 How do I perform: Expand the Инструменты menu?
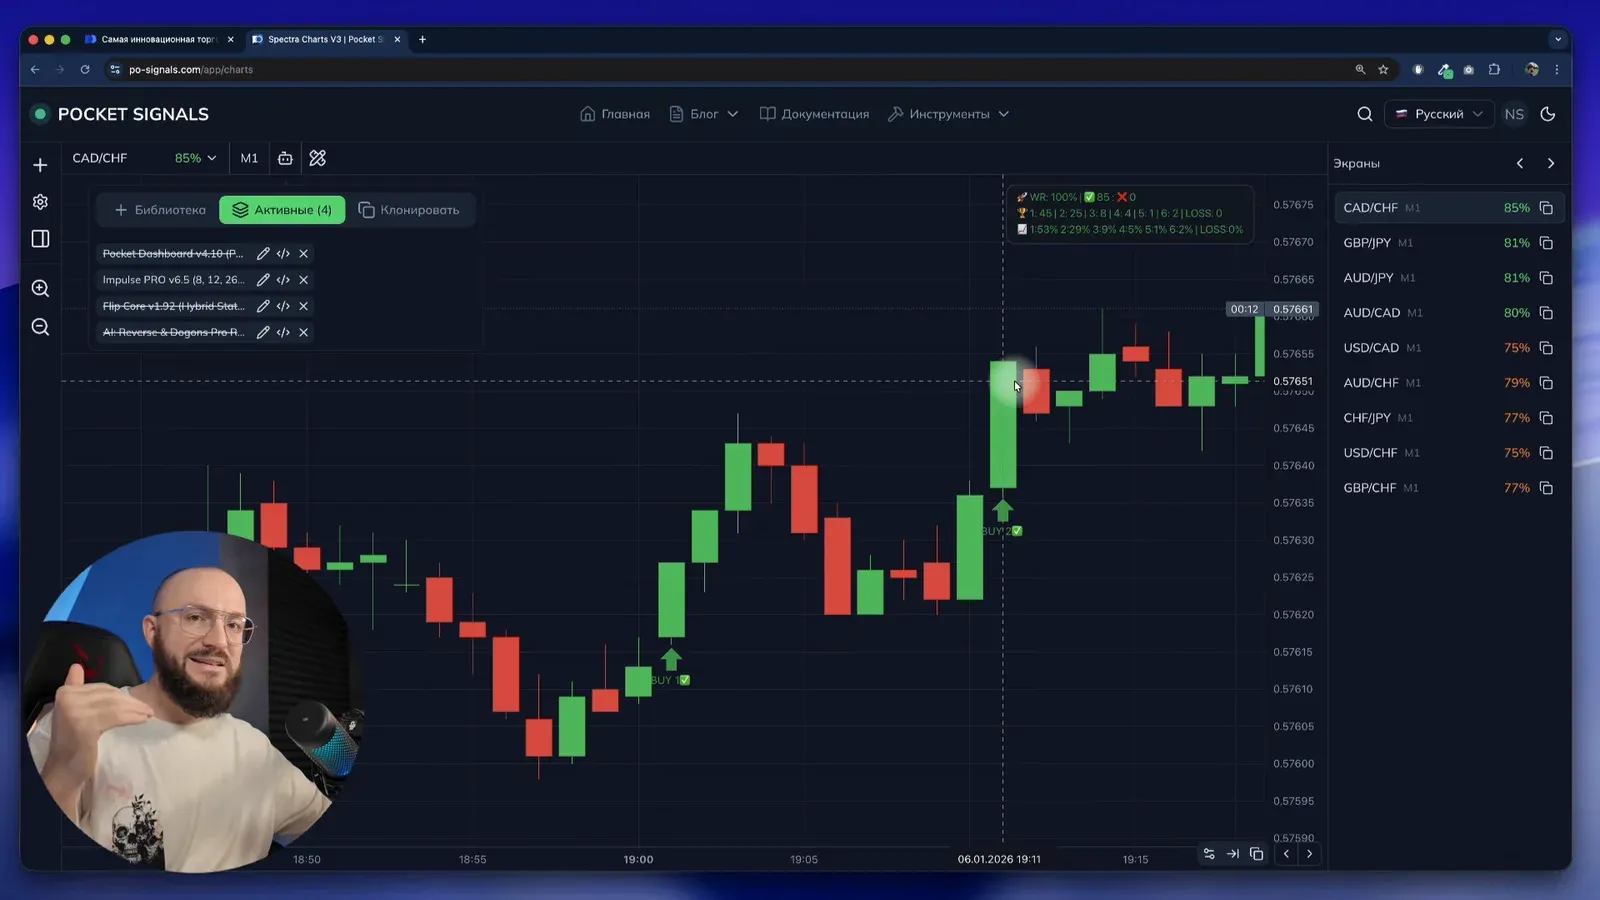click(949, 114)
